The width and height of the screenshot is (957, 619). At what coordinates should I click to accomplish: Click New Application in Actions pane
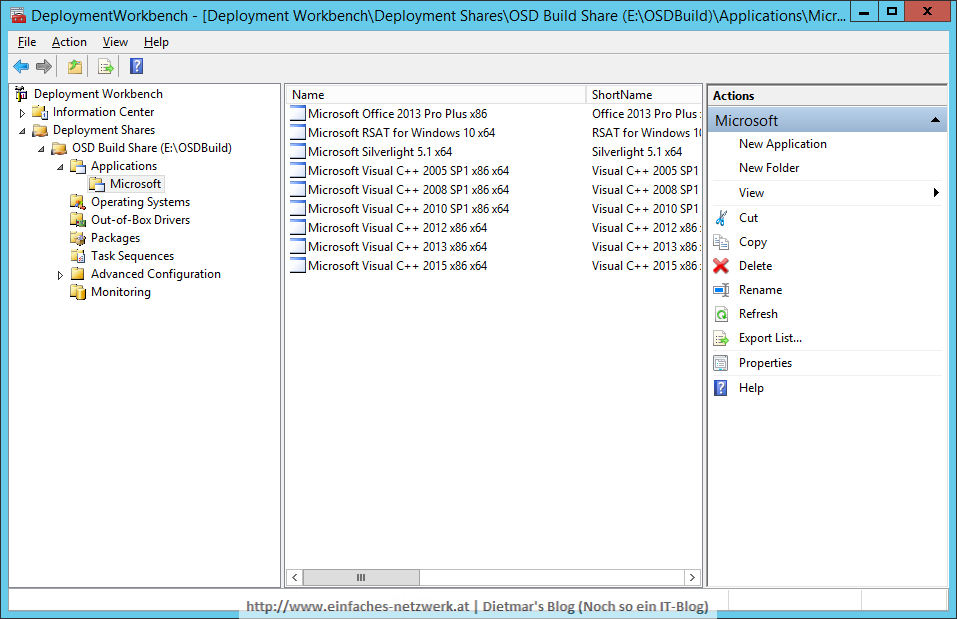(x=782, y=144)
